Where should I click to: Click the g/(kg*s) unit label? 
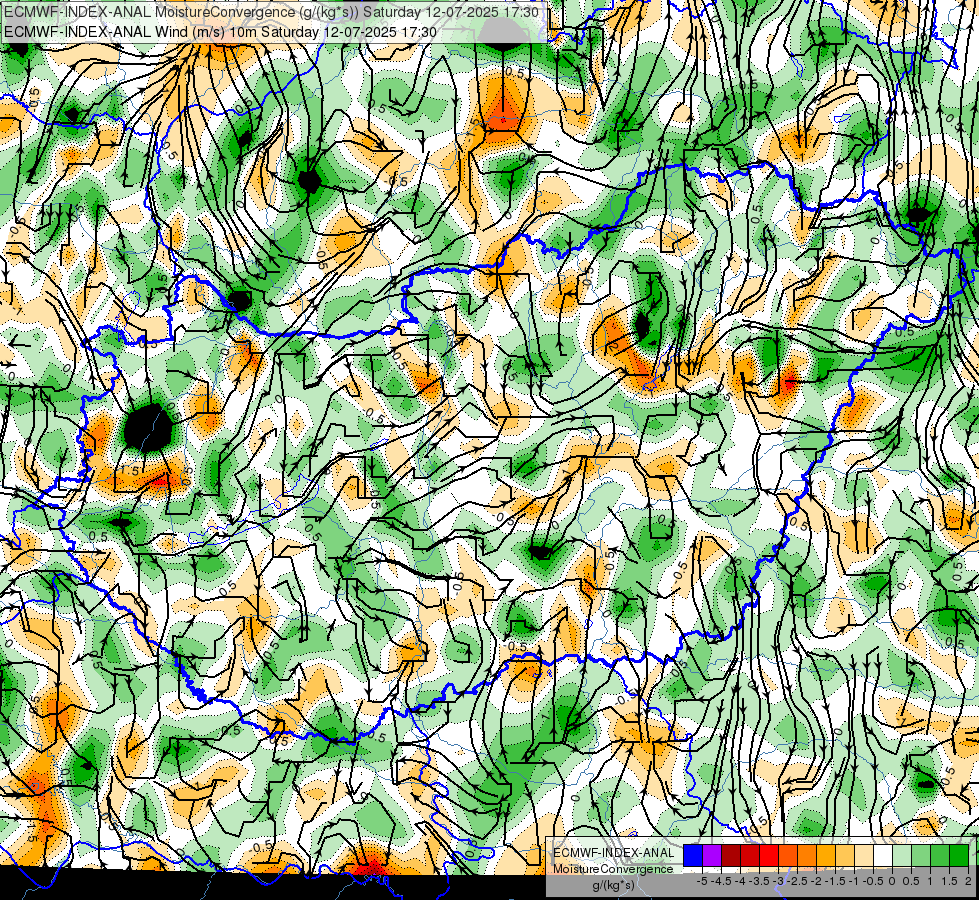pos(614,885)
